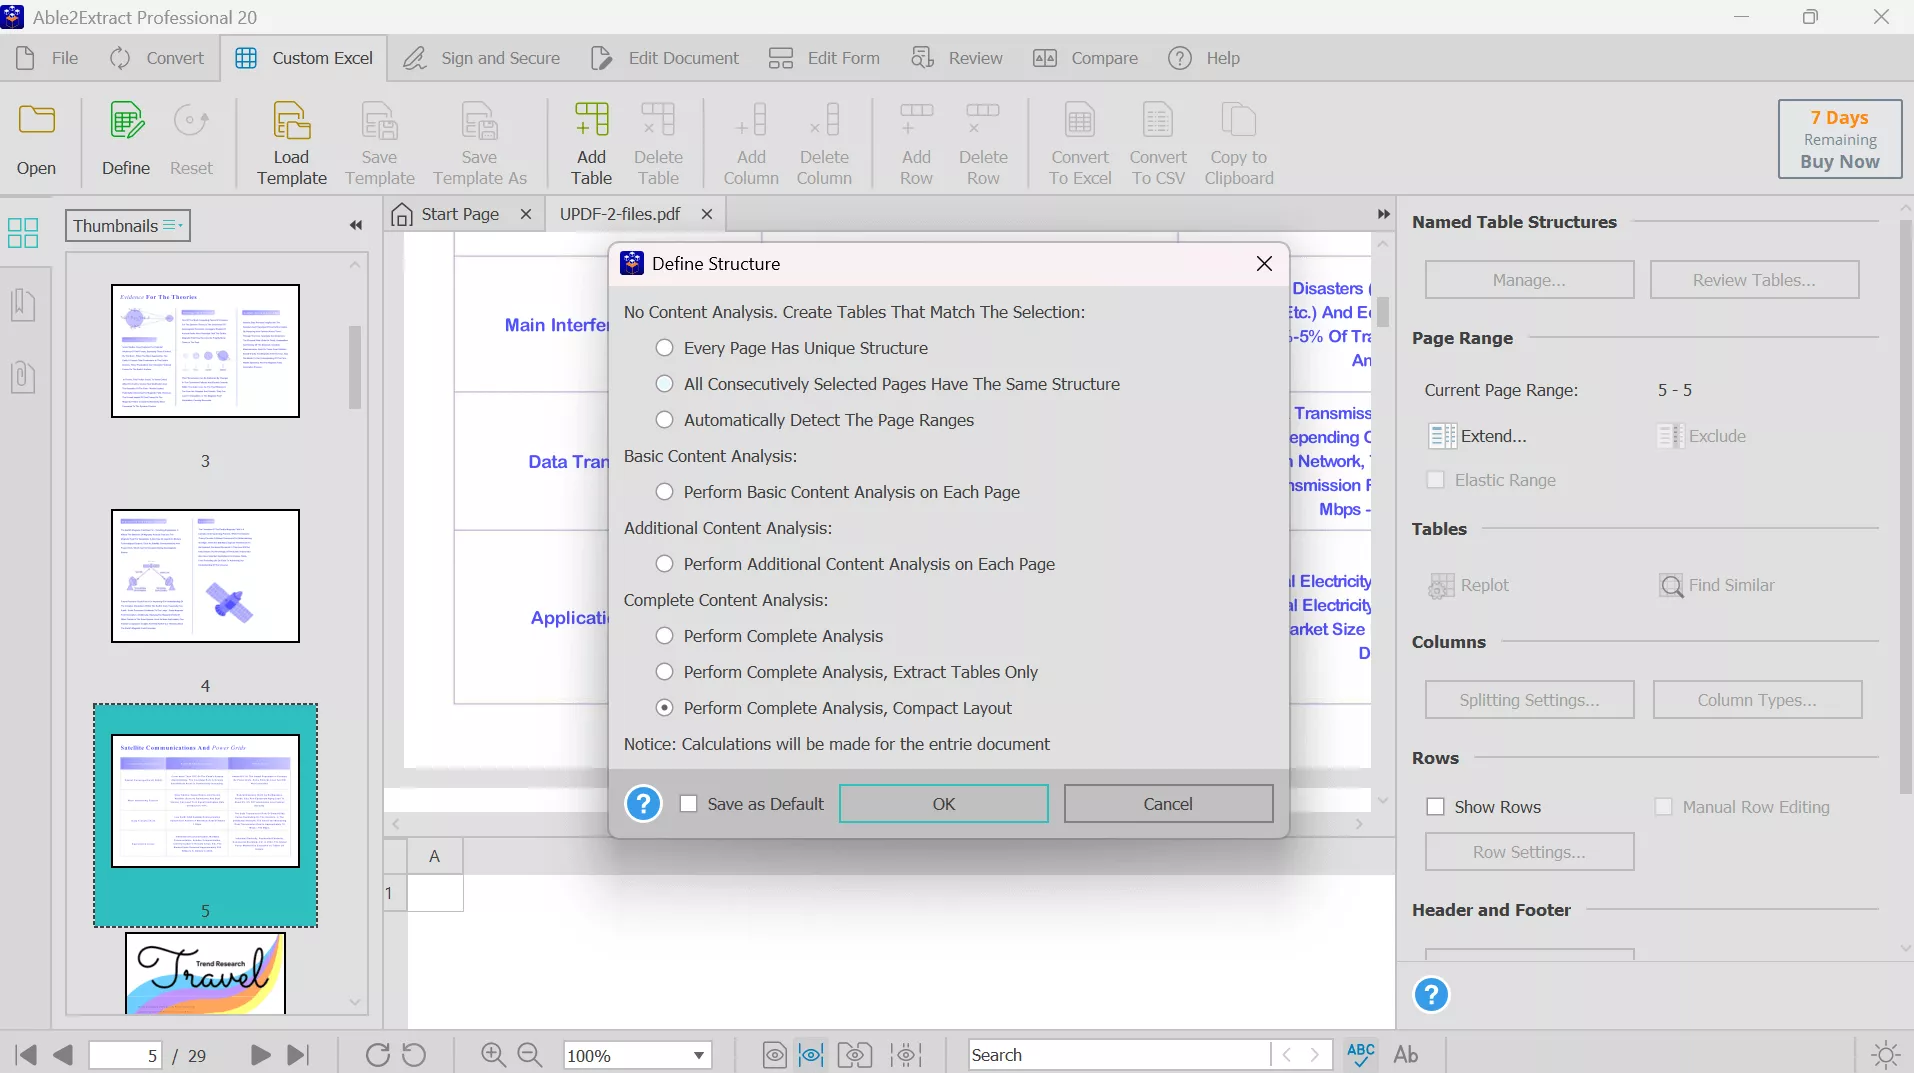Screen dimensions: 1914x1073
Task: Click the Review Tables button
Action: [x=1753, y=279]
